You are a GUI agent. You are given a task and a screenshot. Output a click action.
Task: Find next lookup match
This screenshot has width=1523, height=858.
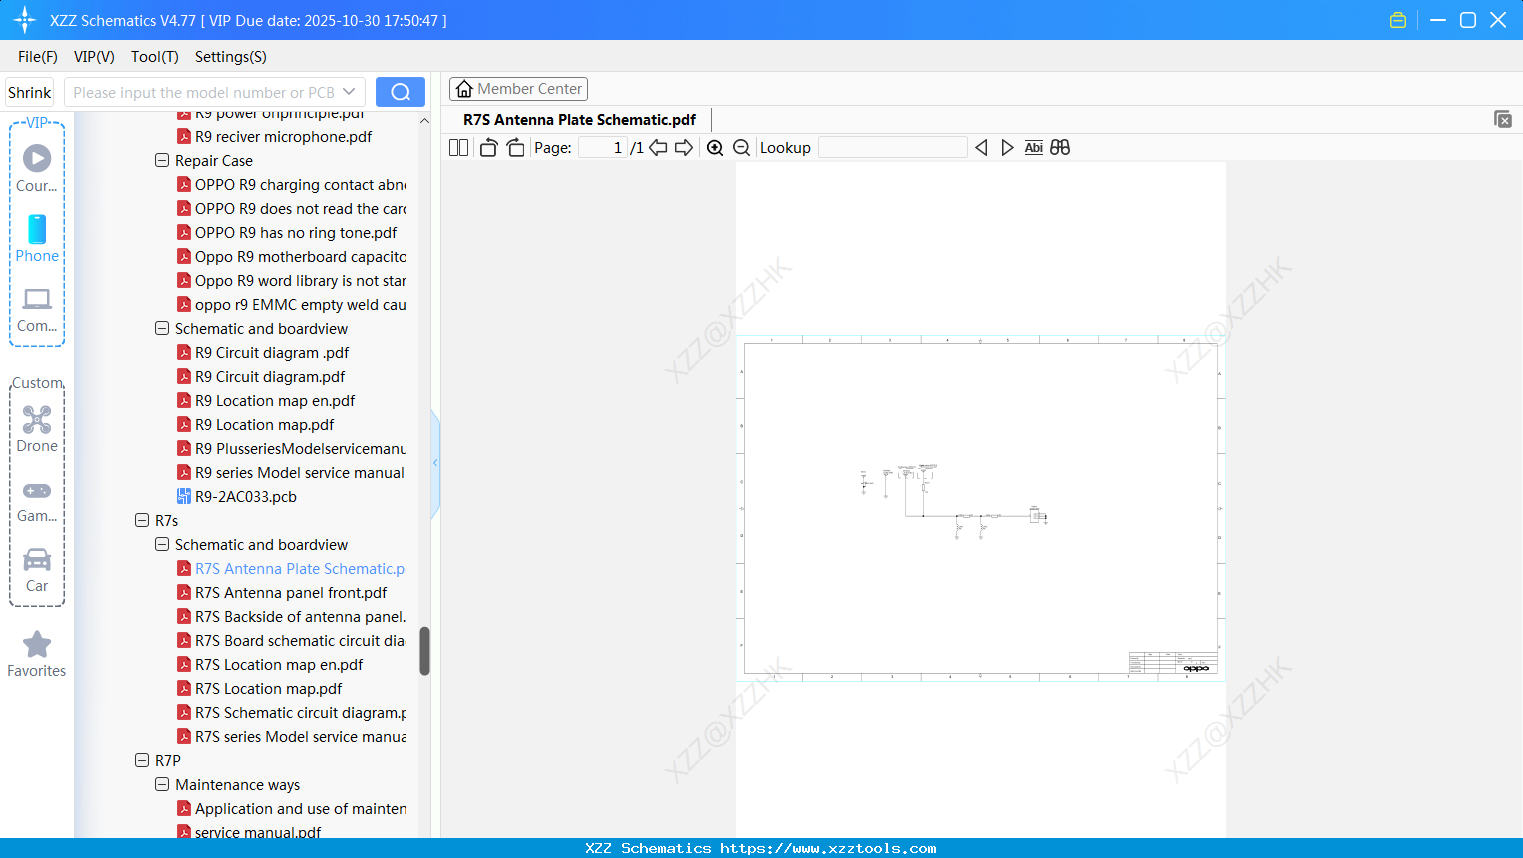click(1007, 148)
